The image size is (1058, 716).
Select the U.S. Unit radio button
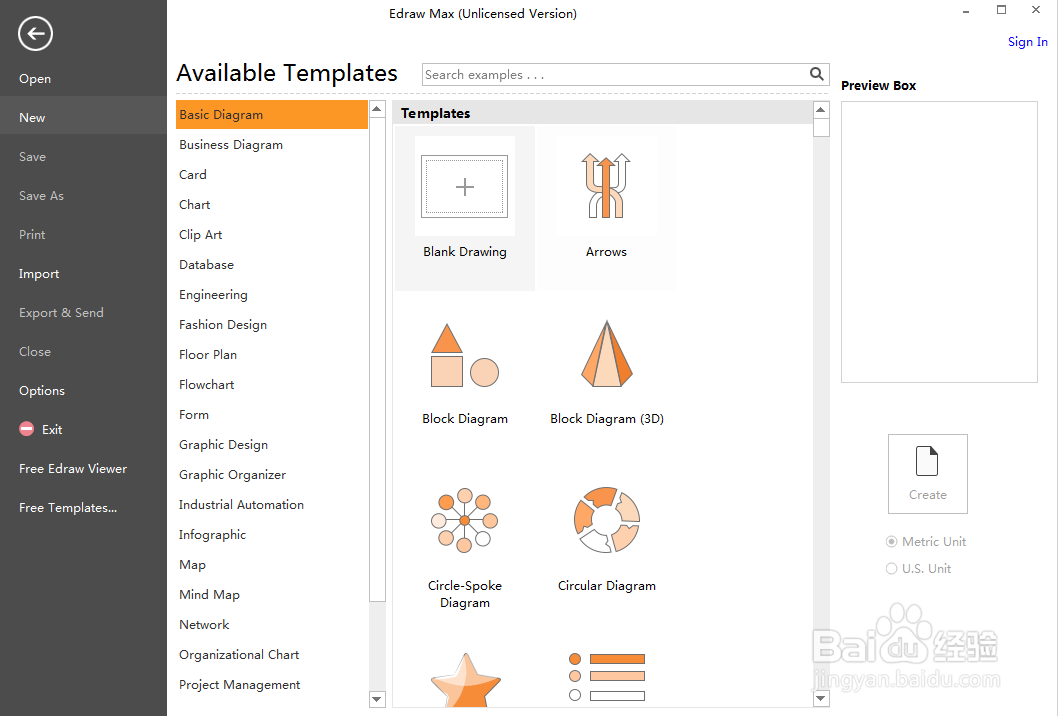tap(891, 568)
